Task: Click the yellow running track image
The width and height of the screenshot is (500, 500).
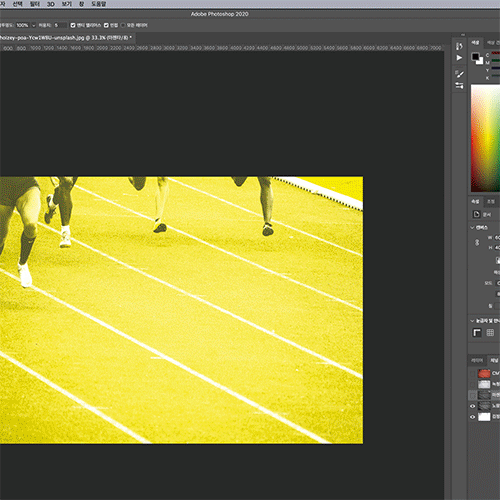Action: (182, 310)
